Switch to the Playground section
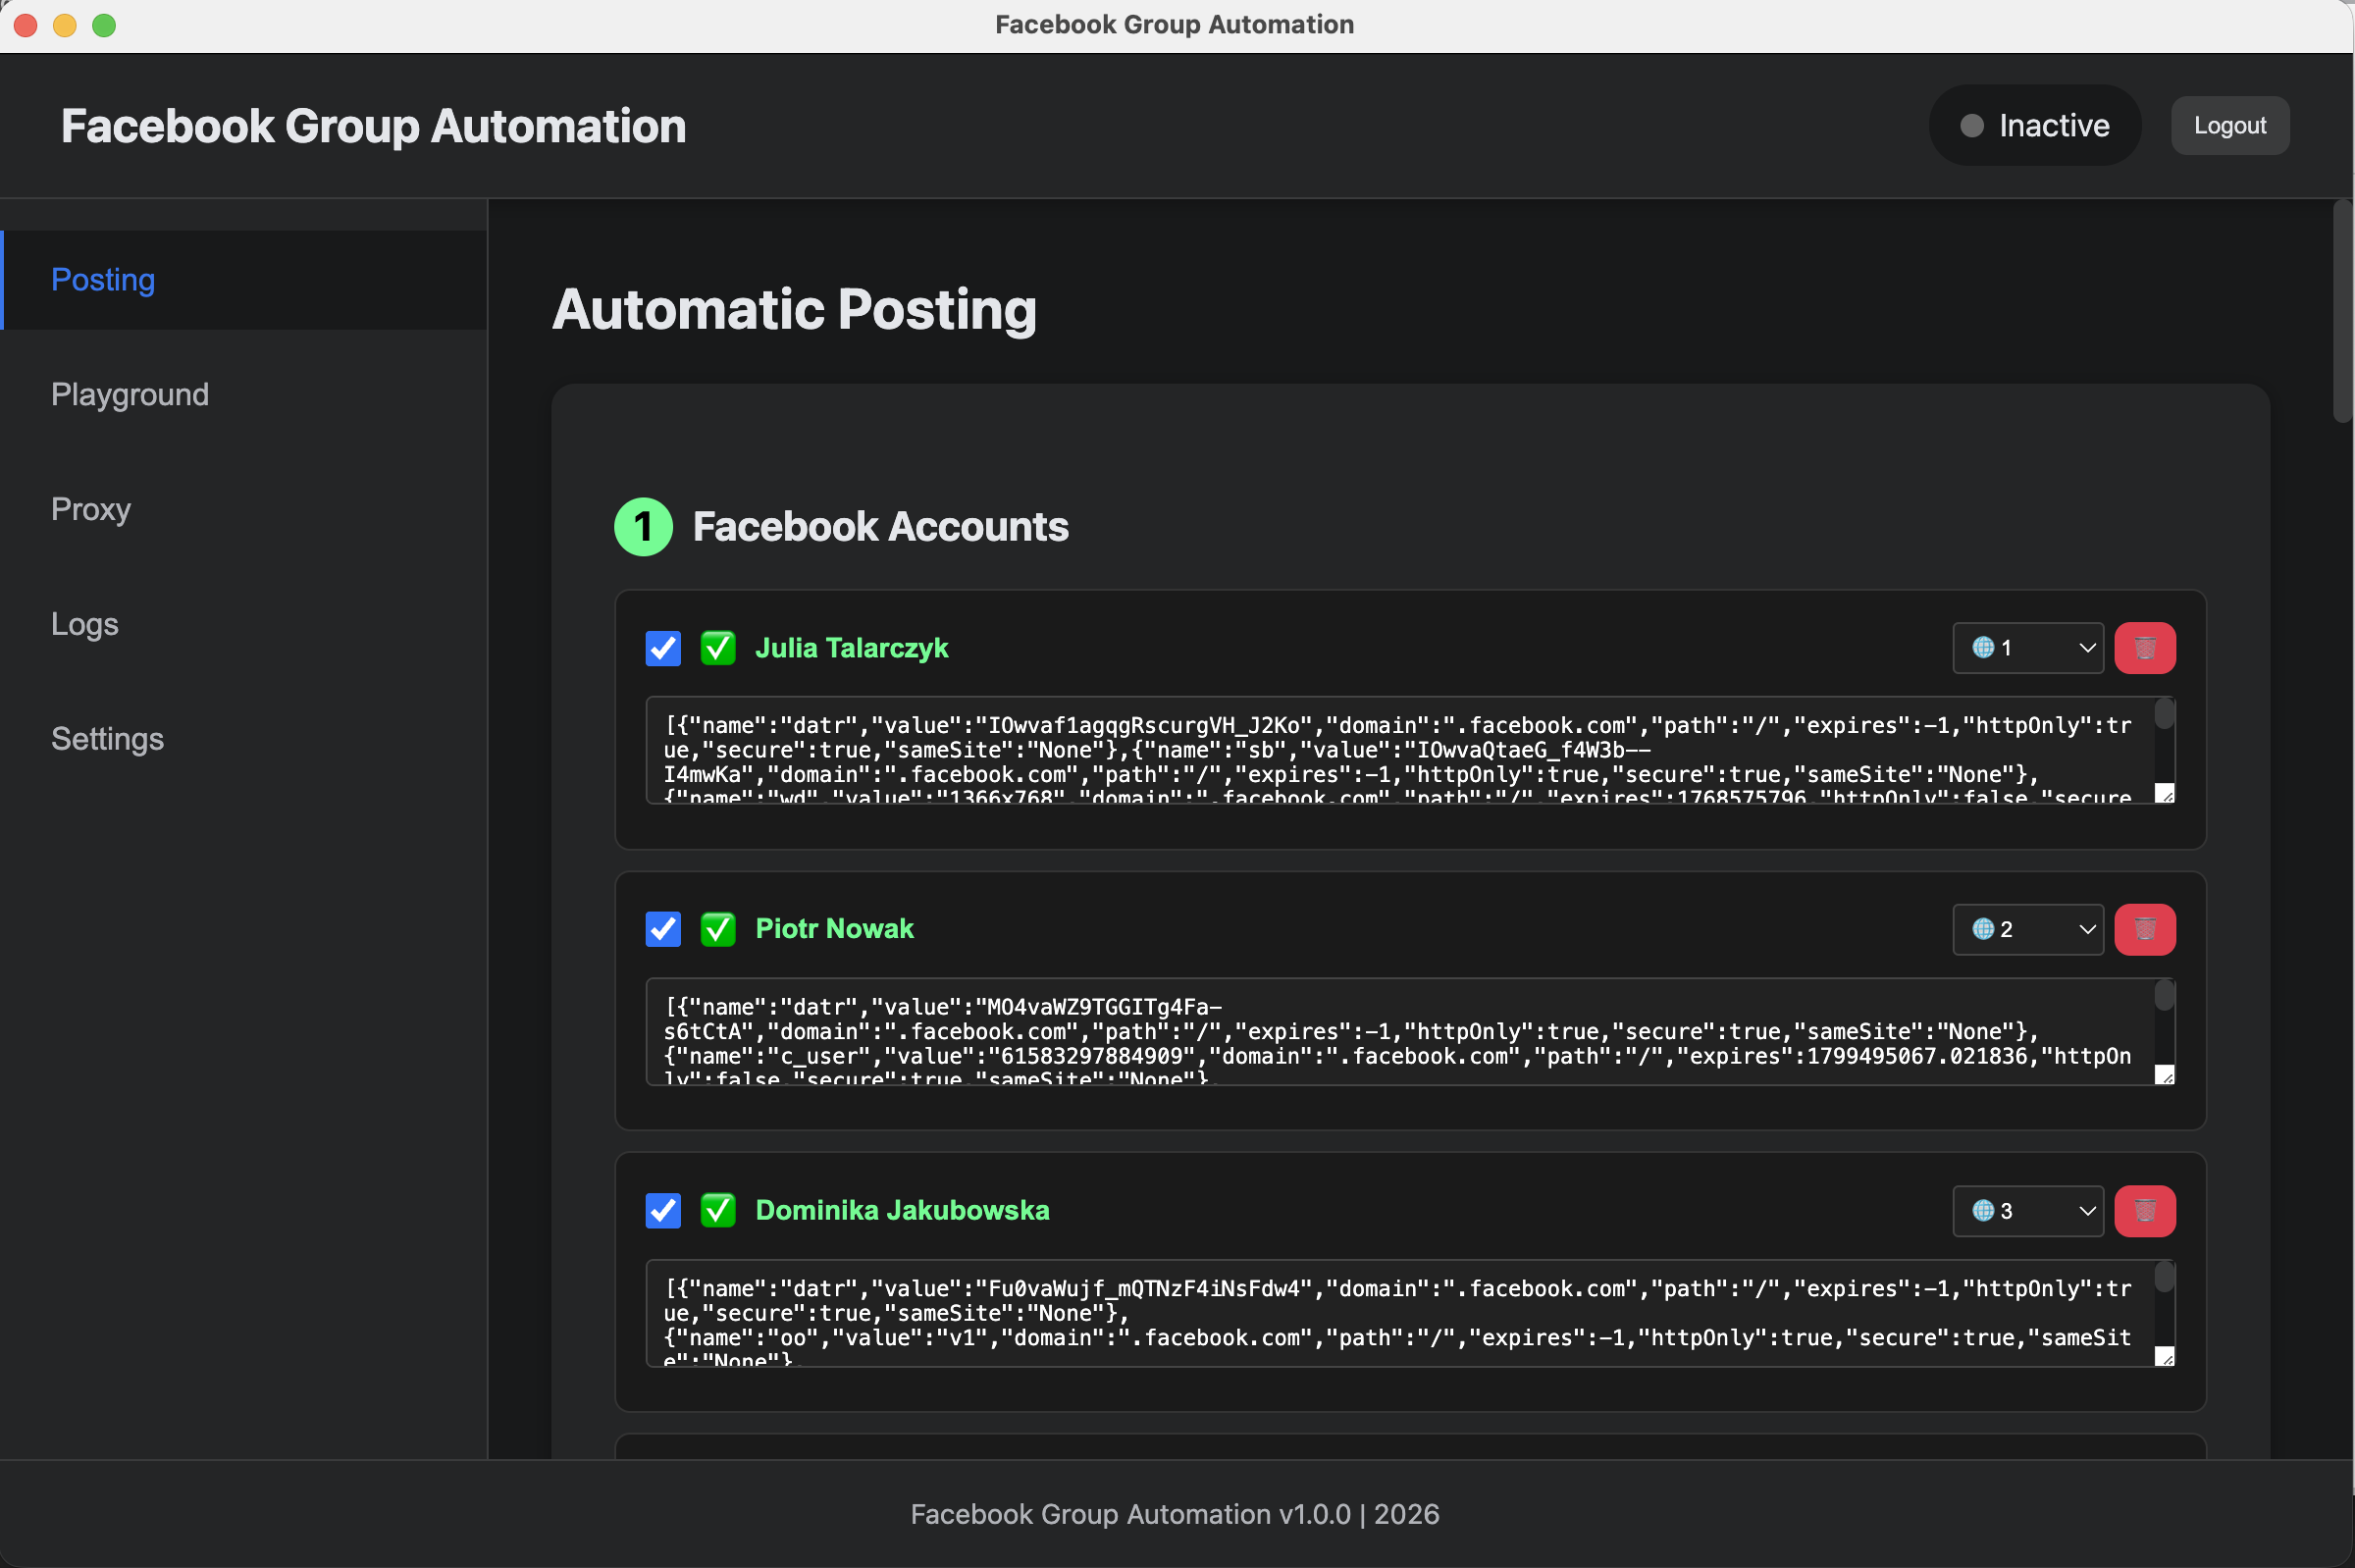The width and height of the screenshot is (2355, 1568). [130, 394]
